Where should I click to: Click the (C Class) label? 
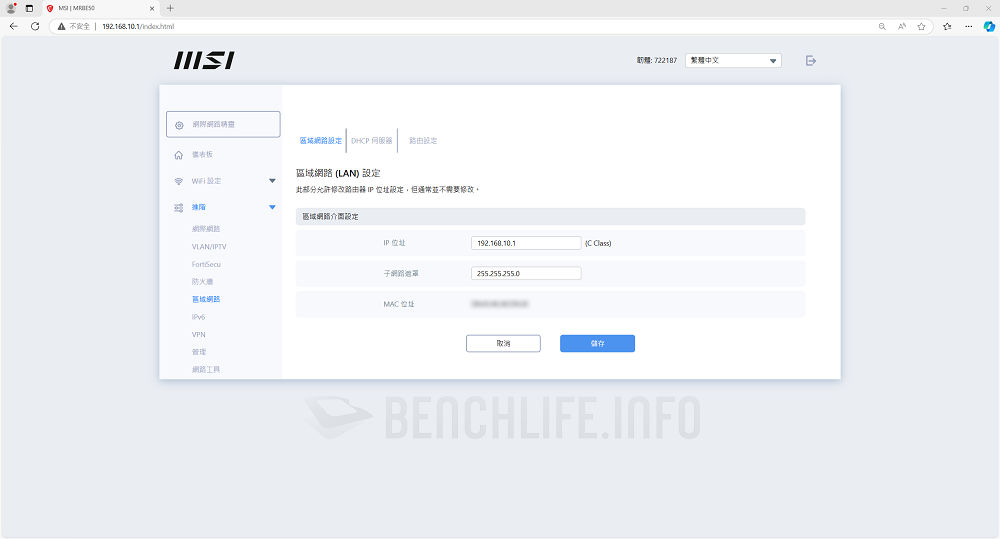tap(598, 243)
